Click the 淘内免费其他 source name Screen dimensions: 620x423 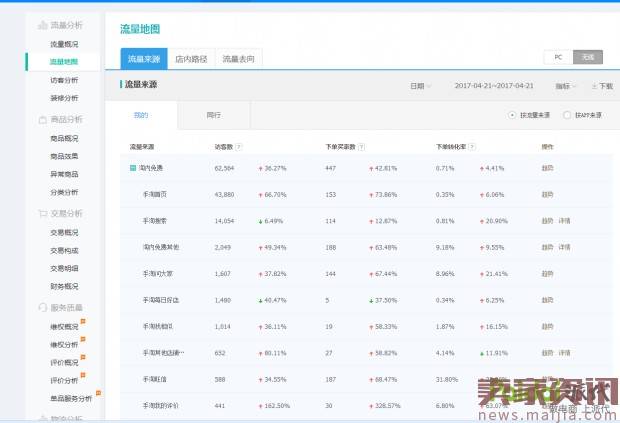coord(161,247)
